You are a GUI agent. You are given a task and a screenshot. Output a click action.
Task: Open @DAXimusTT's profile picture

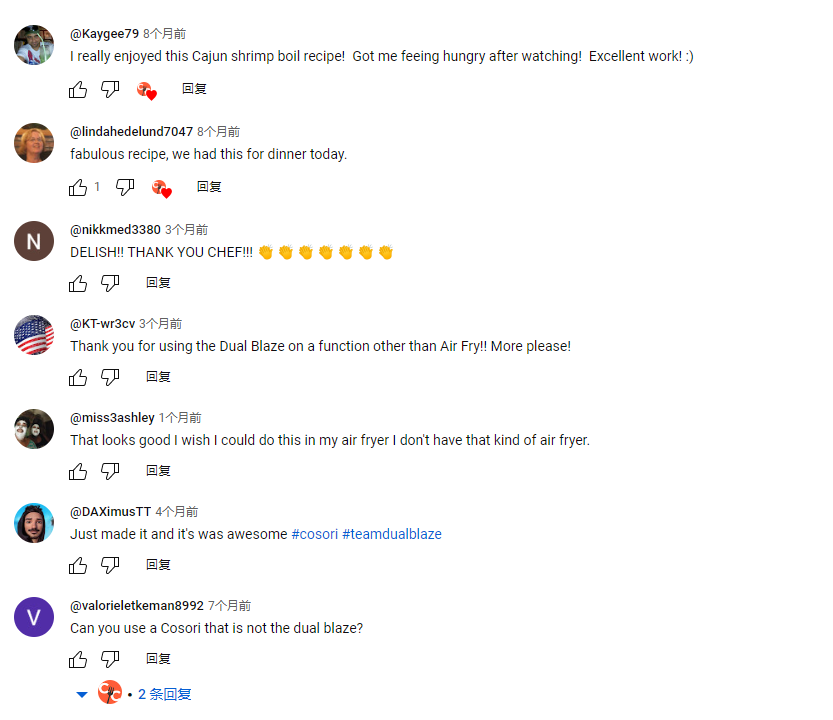point(34,523)
